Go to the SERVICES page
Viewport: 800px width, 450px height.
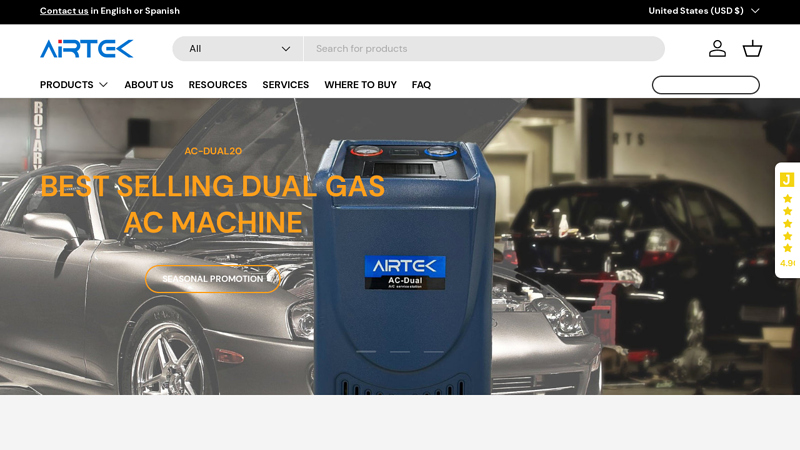point(286,85)
